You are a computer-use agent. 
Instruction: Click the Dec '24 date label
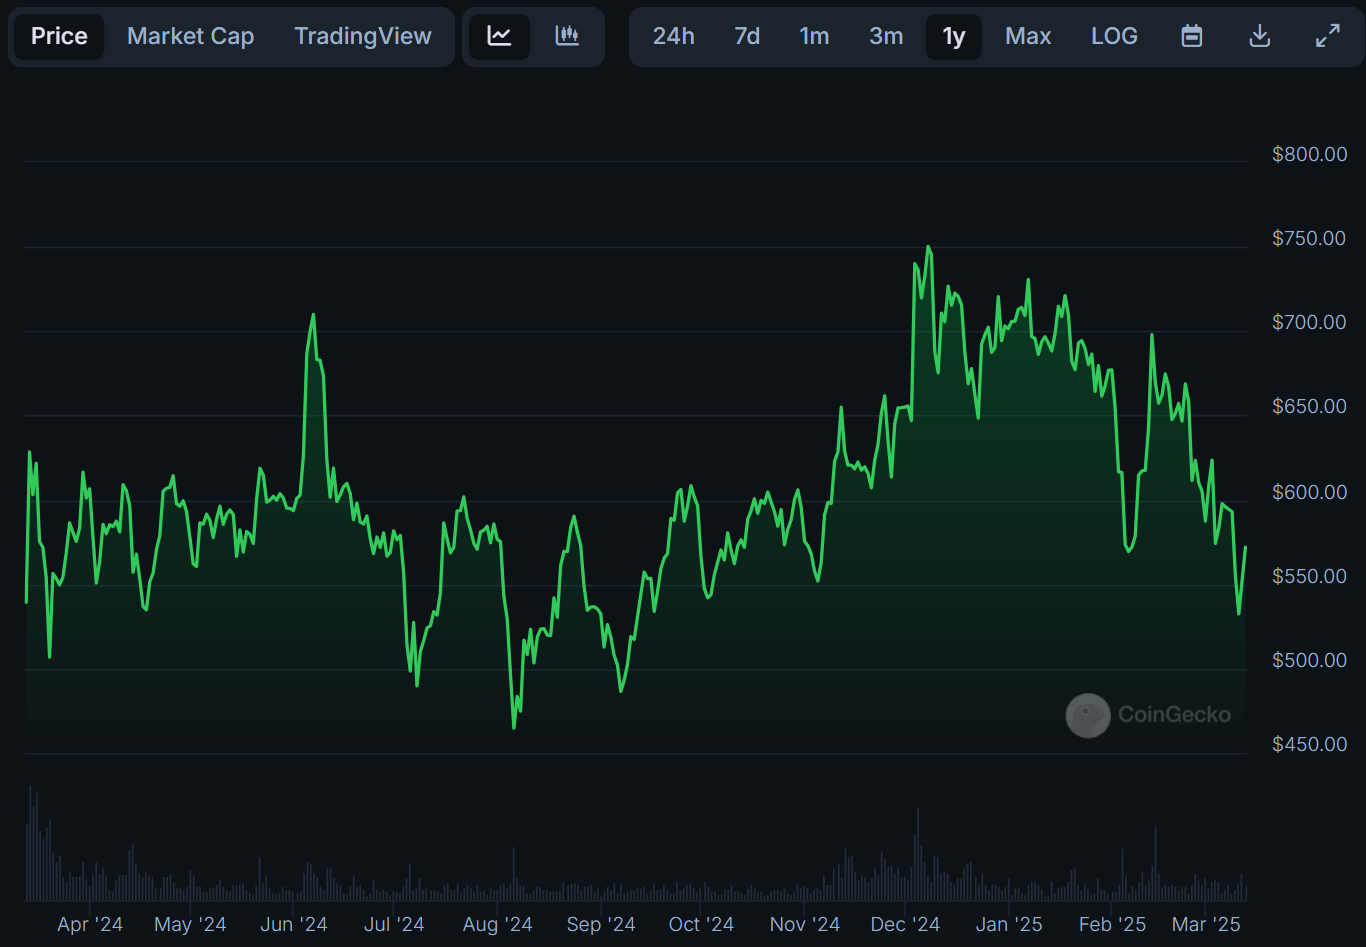coord(905,924)
